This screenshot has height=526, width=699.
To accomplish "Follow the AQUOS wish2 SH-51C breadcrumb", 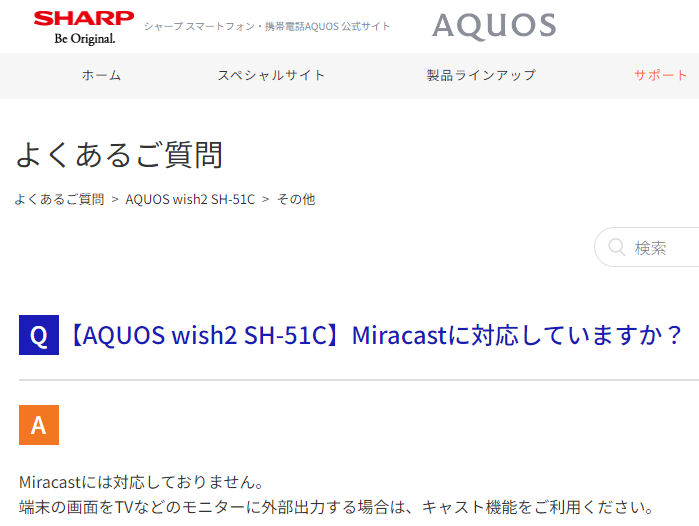I will 190,199.
